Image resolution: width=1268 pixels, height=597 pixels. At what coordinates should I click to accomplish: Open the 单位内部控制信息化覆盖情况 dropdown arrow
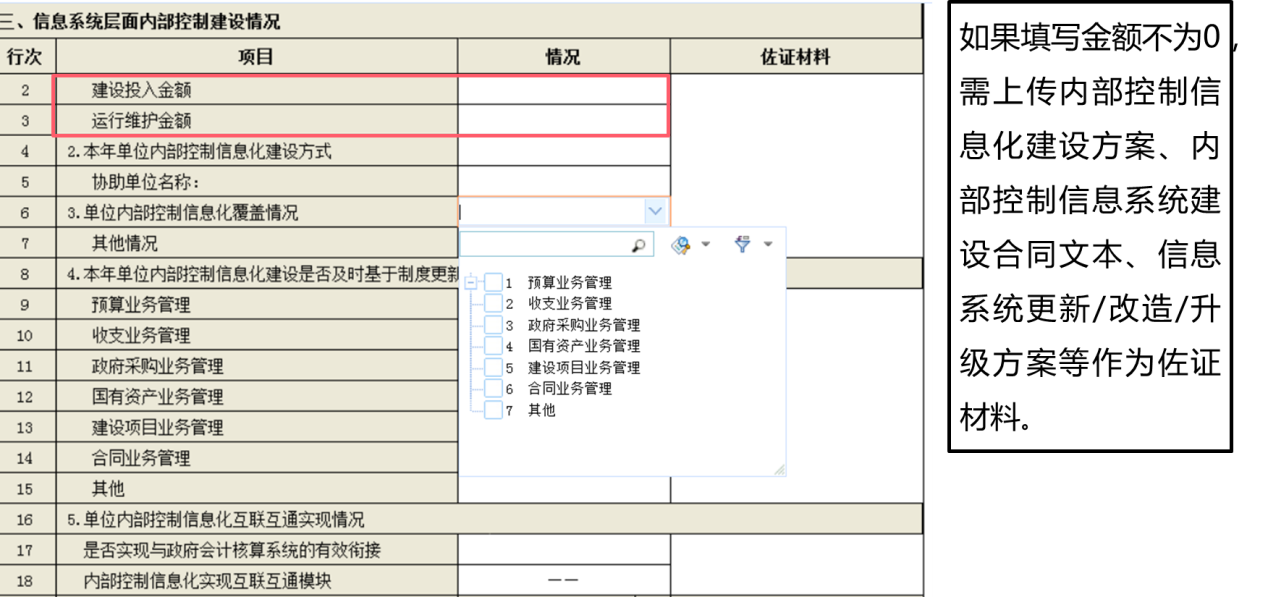tap(655, 212)
